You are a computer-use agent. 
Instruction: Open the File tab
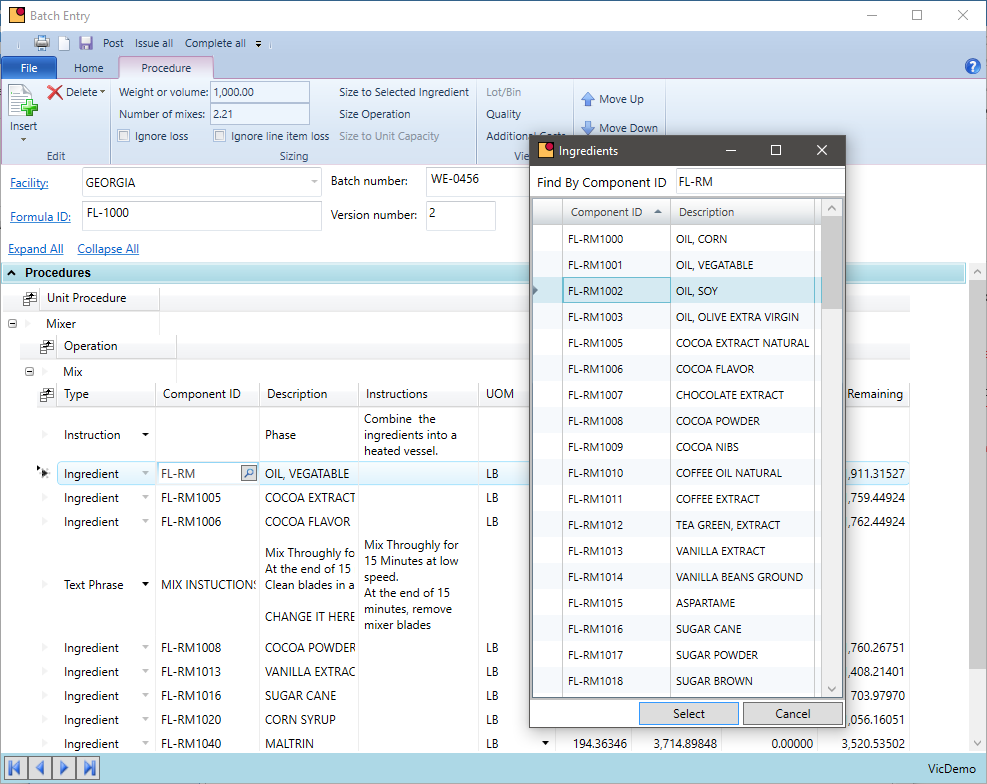(x=29, y=68)
